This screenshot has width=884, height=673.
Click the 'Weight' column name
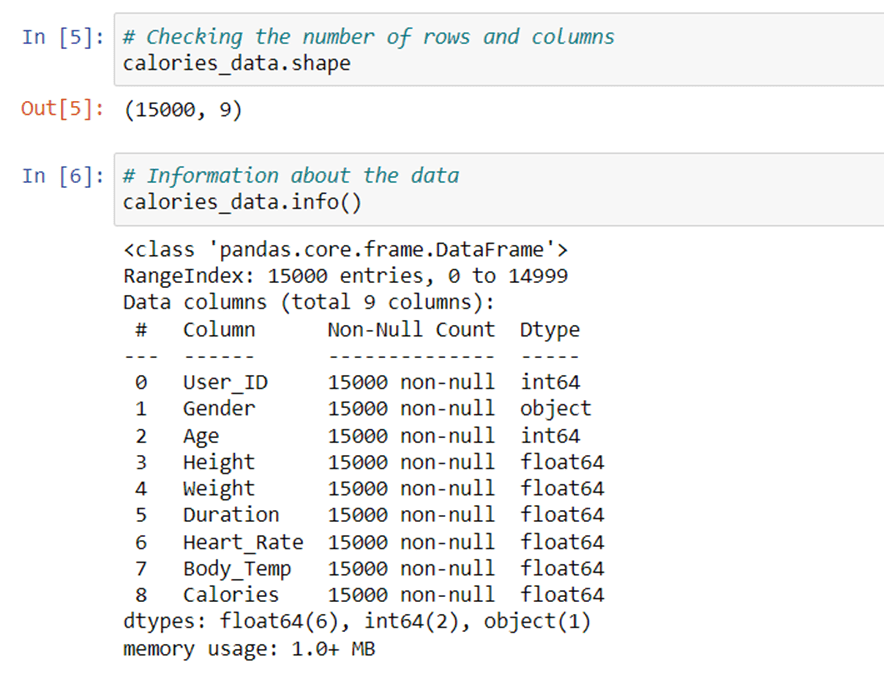[219, 489]
